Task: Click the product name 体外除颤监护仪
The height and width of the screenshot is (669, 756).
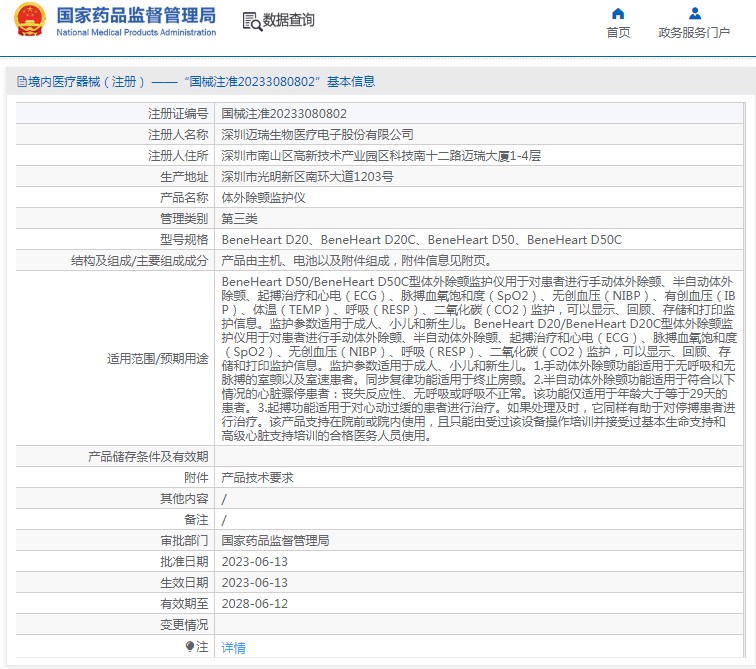Action: pyautogui.click(x=263, y=198)
